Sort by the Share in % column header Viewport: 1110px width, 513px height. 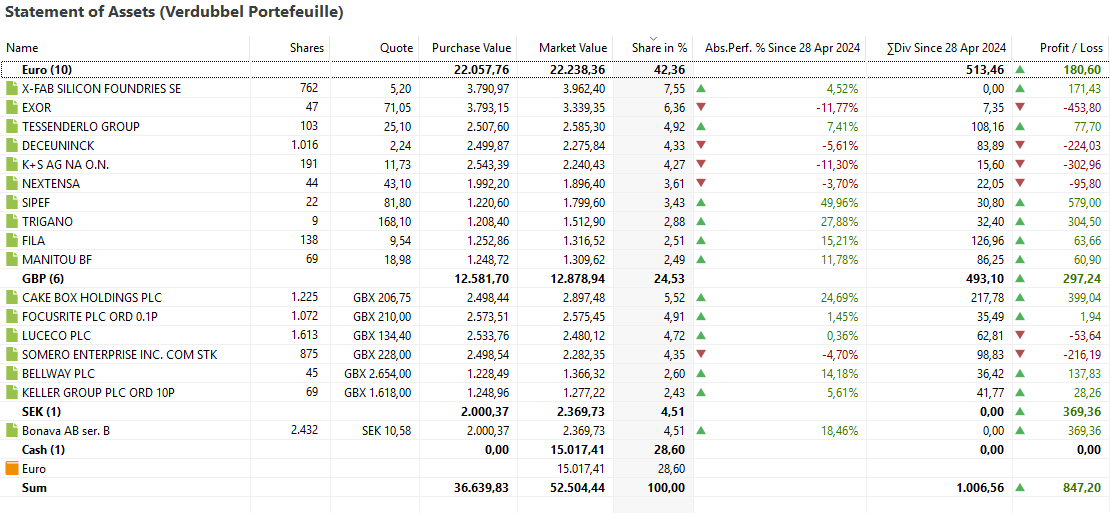[x=653, y=47]
